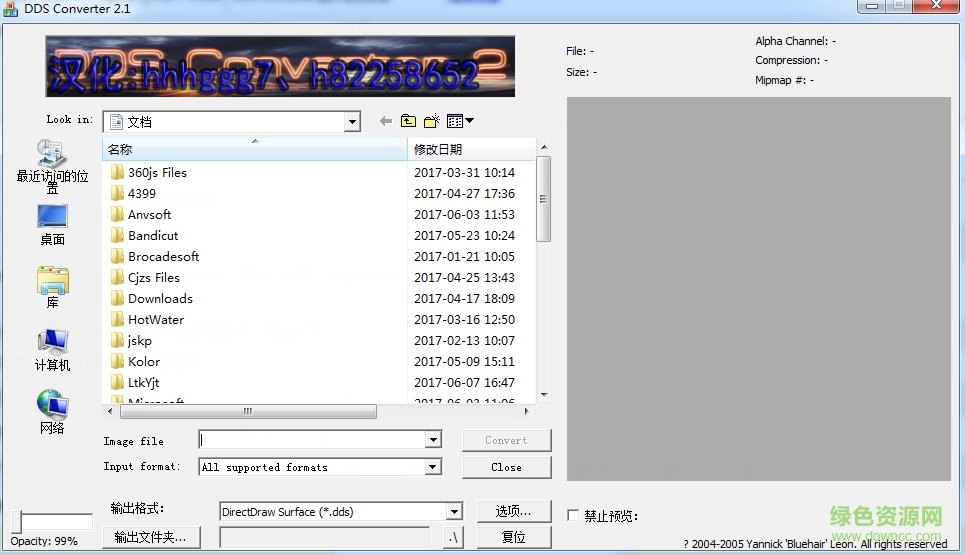Screen dimensions: 965x555
Task: Click the Opacity: 99% label
Action: (44, 541)
